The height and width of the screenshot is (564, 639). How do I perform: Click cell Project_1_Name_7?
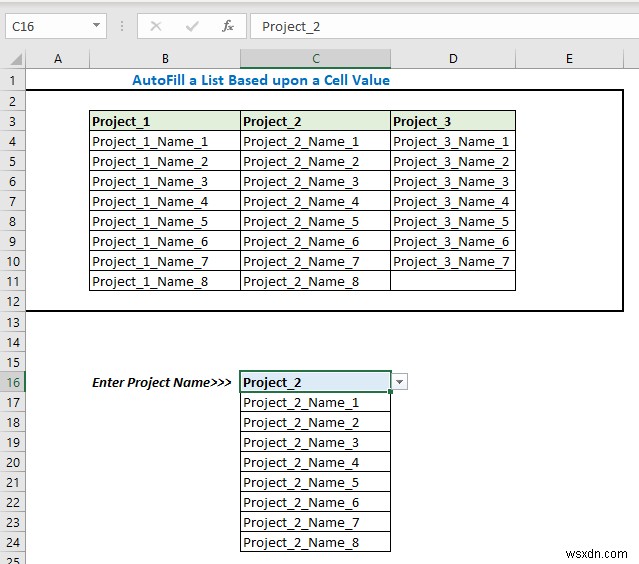pyautogui.click(x=165, y=261)
